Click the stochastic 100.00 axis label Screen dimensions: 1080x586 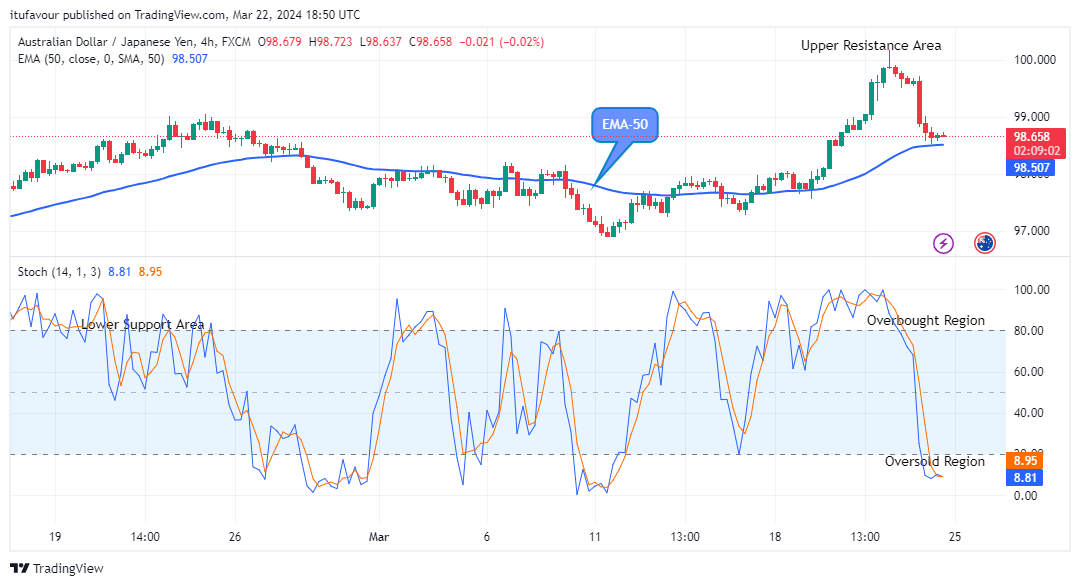pyautogui.click(x=1031, y=290)
